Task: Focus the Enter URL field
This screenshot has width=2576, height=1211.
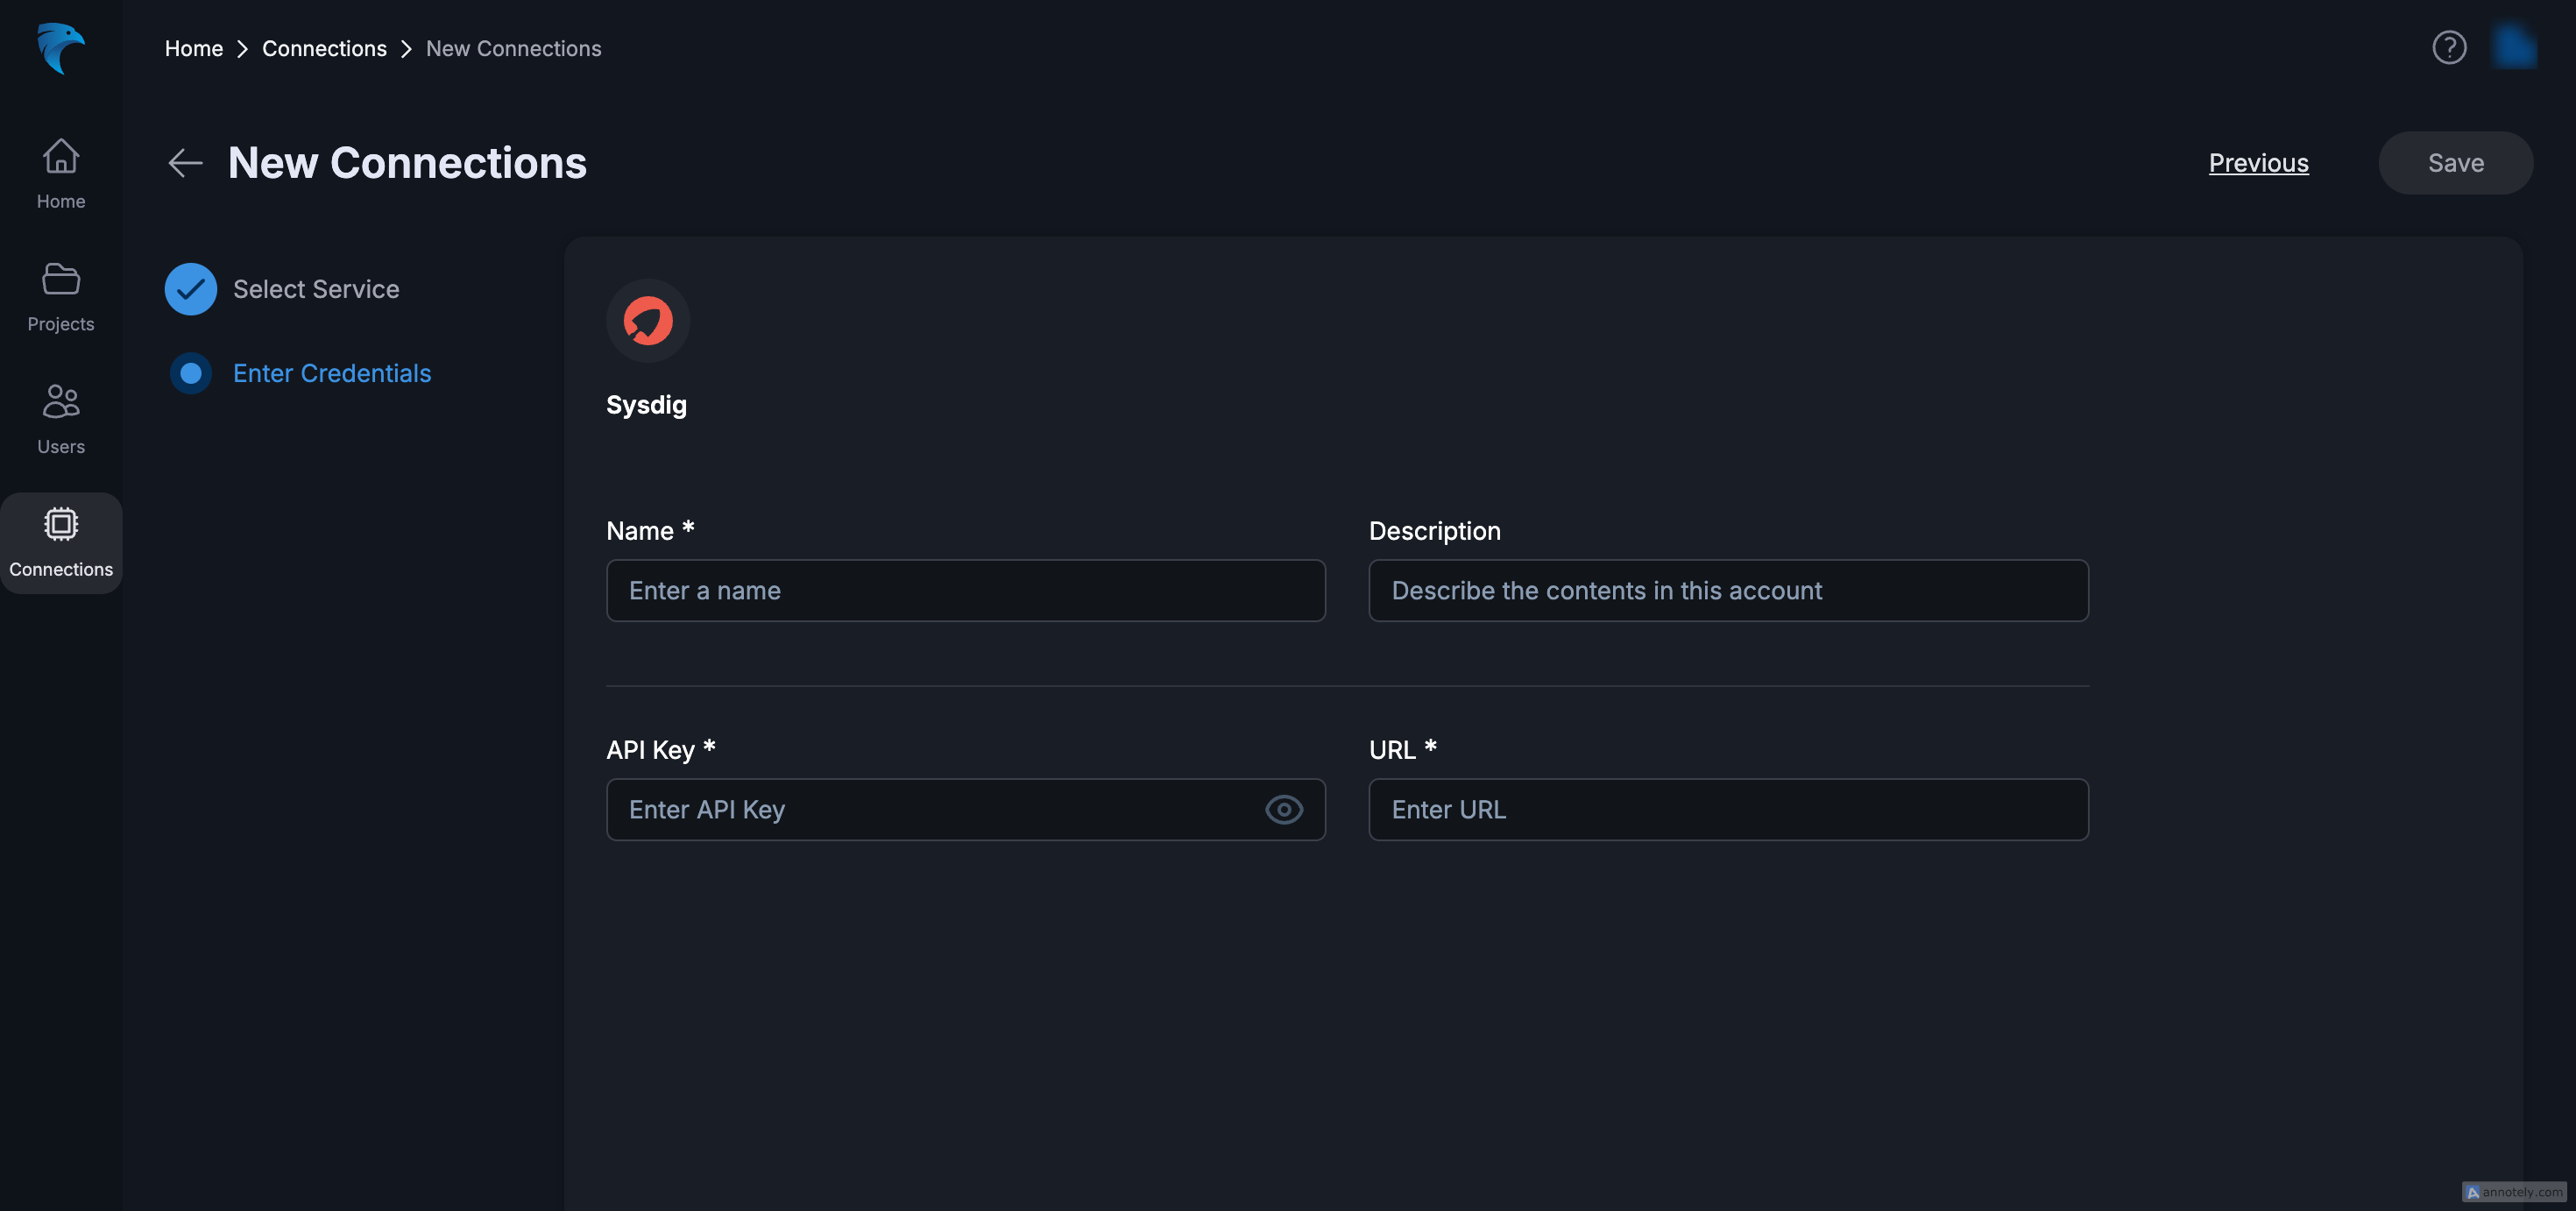Action: click(x=1727, y=809)
